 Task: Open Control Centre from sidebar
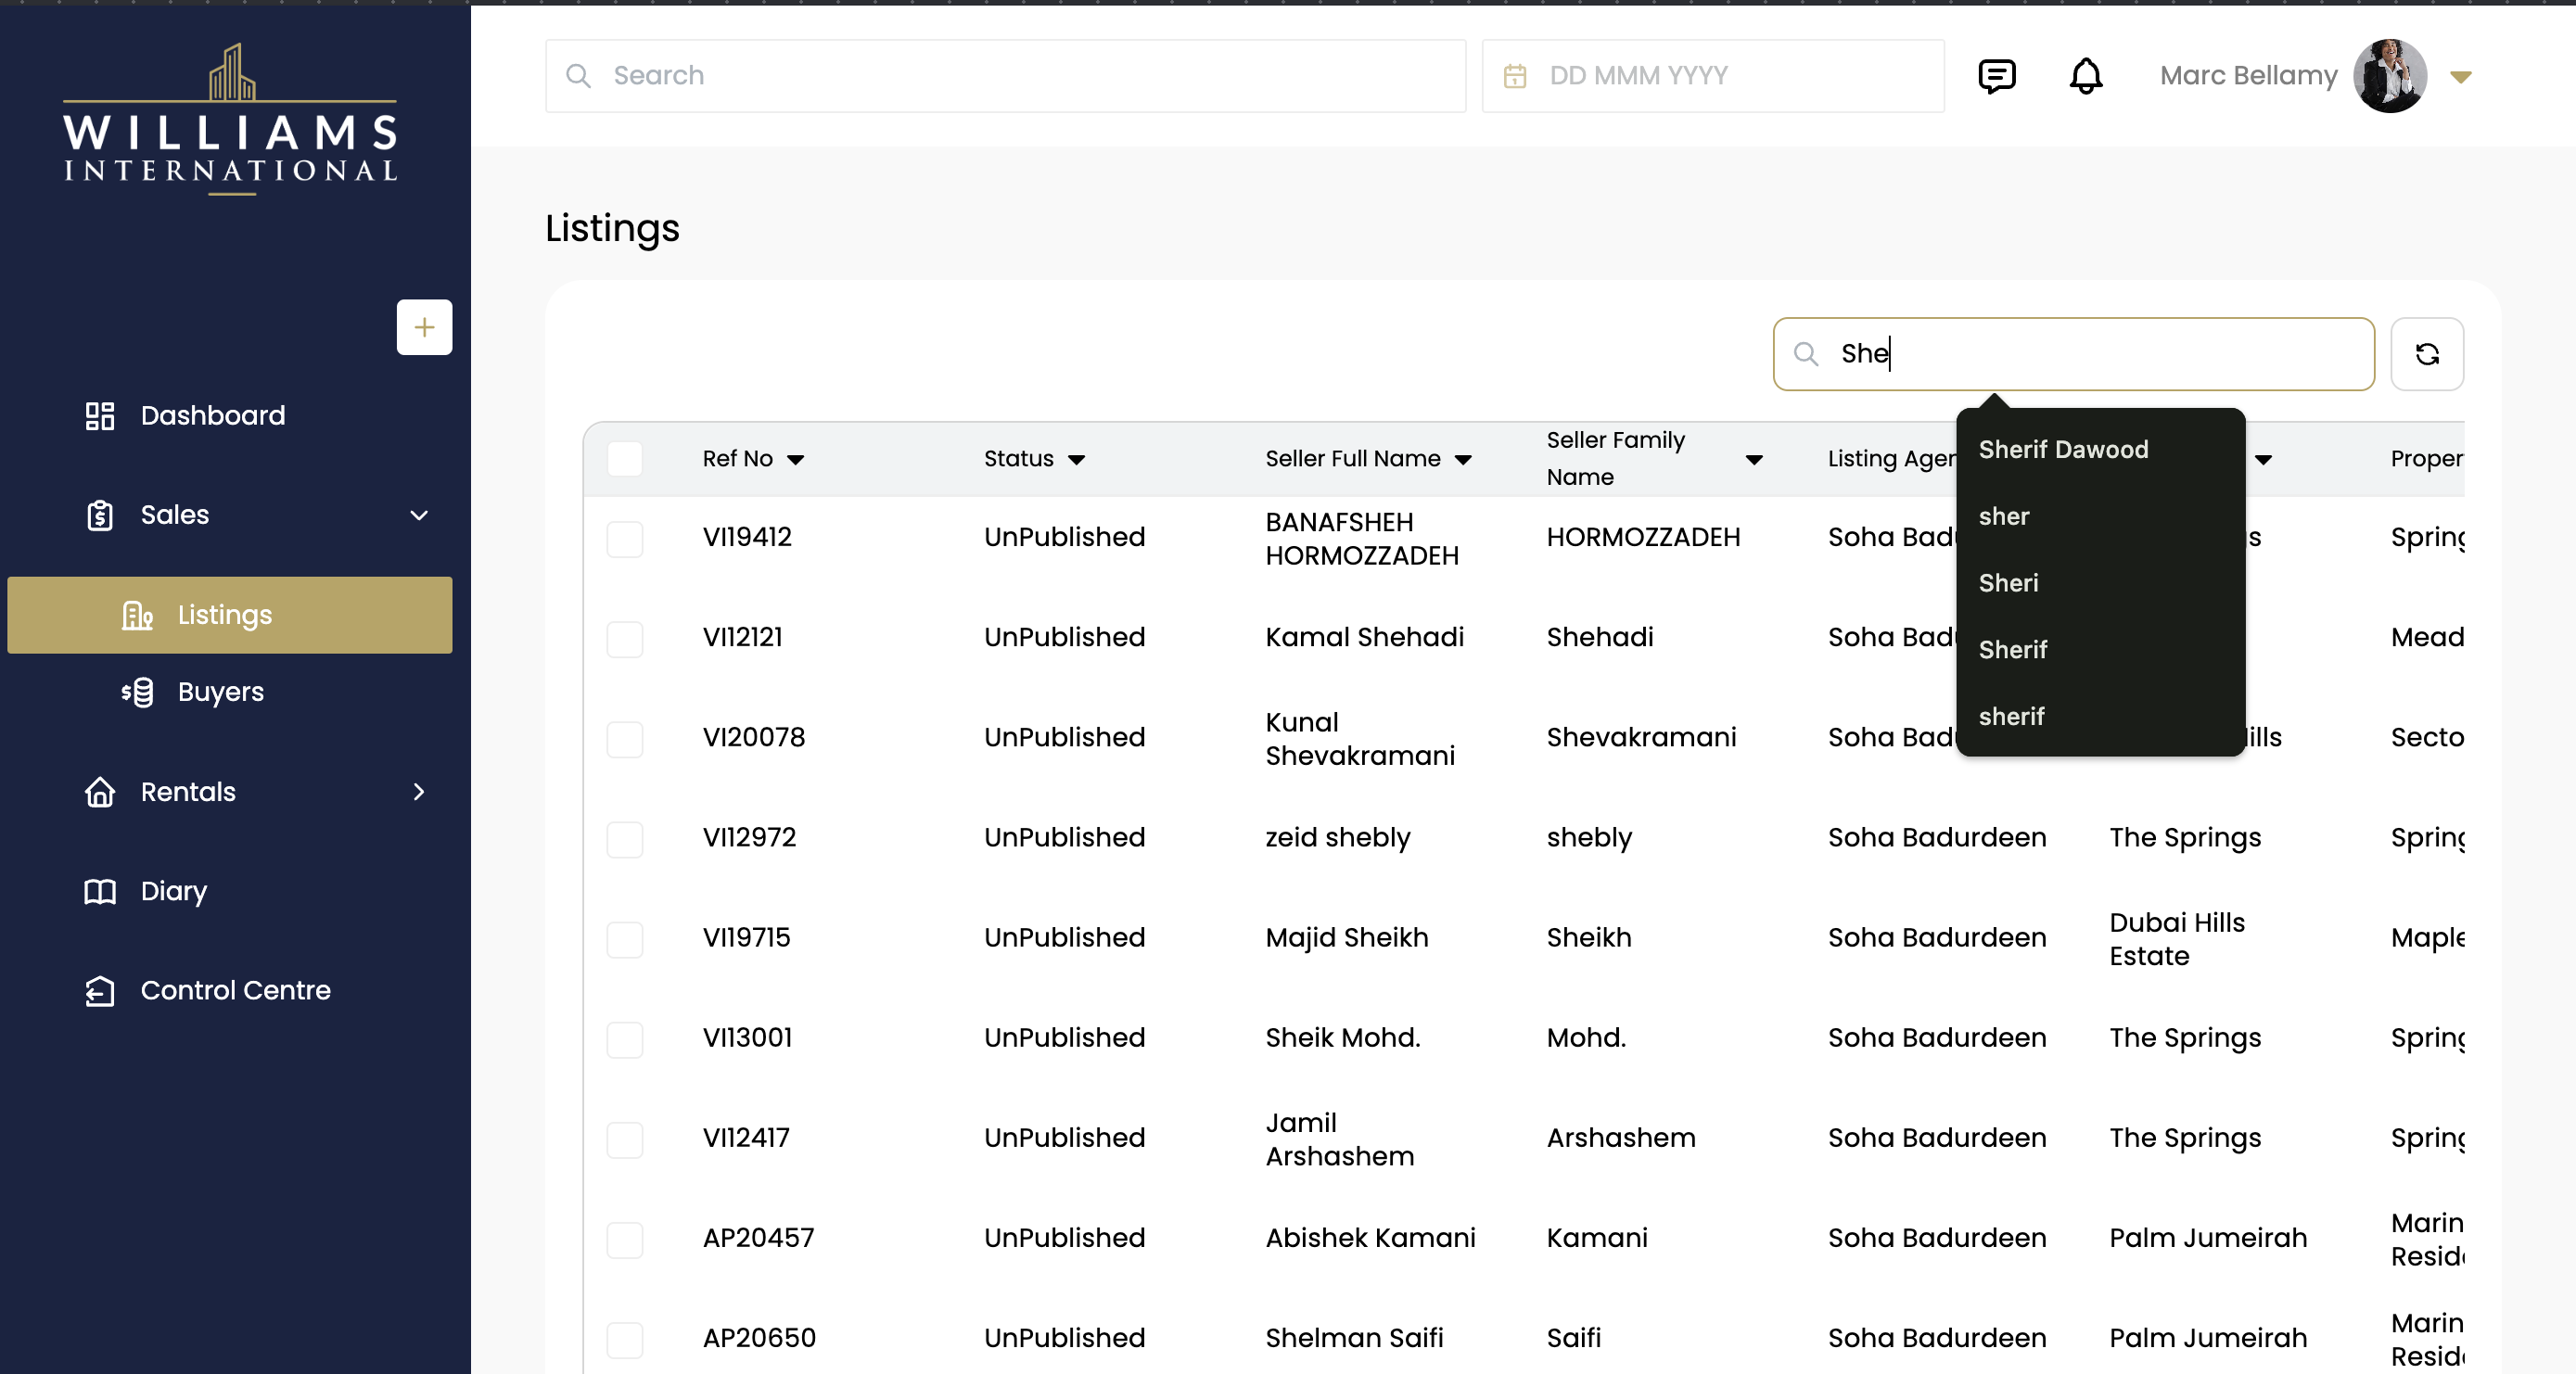pos(235,990)
